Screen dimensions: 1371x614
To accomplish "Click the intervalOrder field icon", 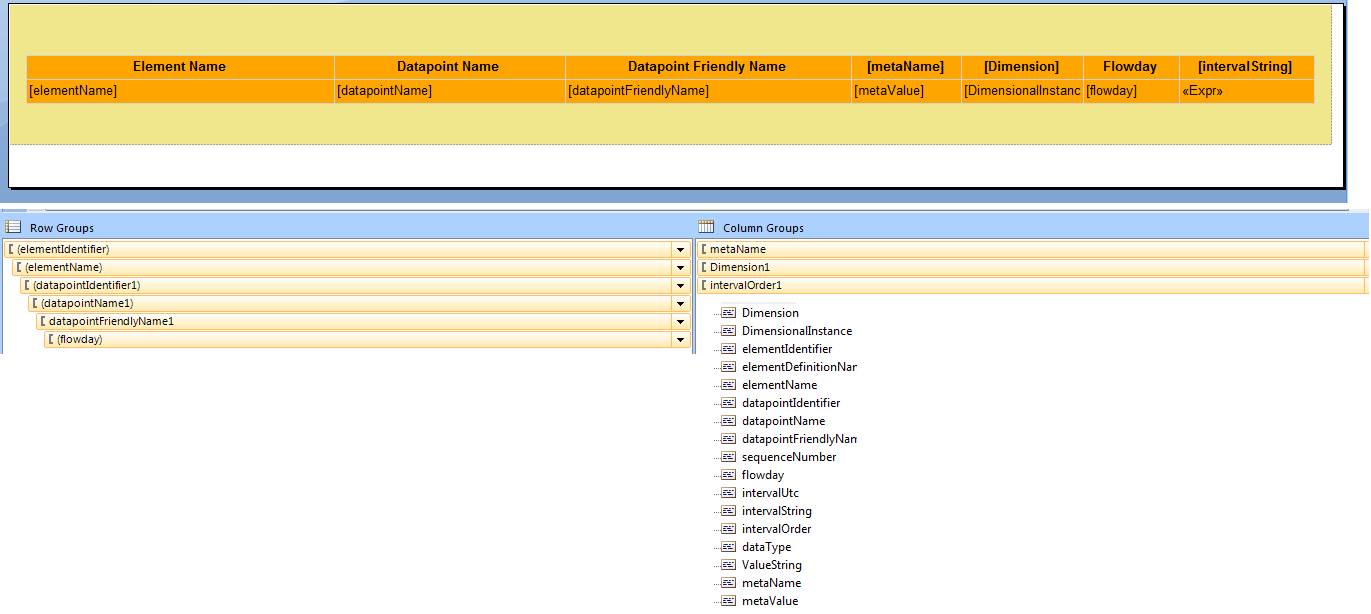I will click(x=728, y=529).
